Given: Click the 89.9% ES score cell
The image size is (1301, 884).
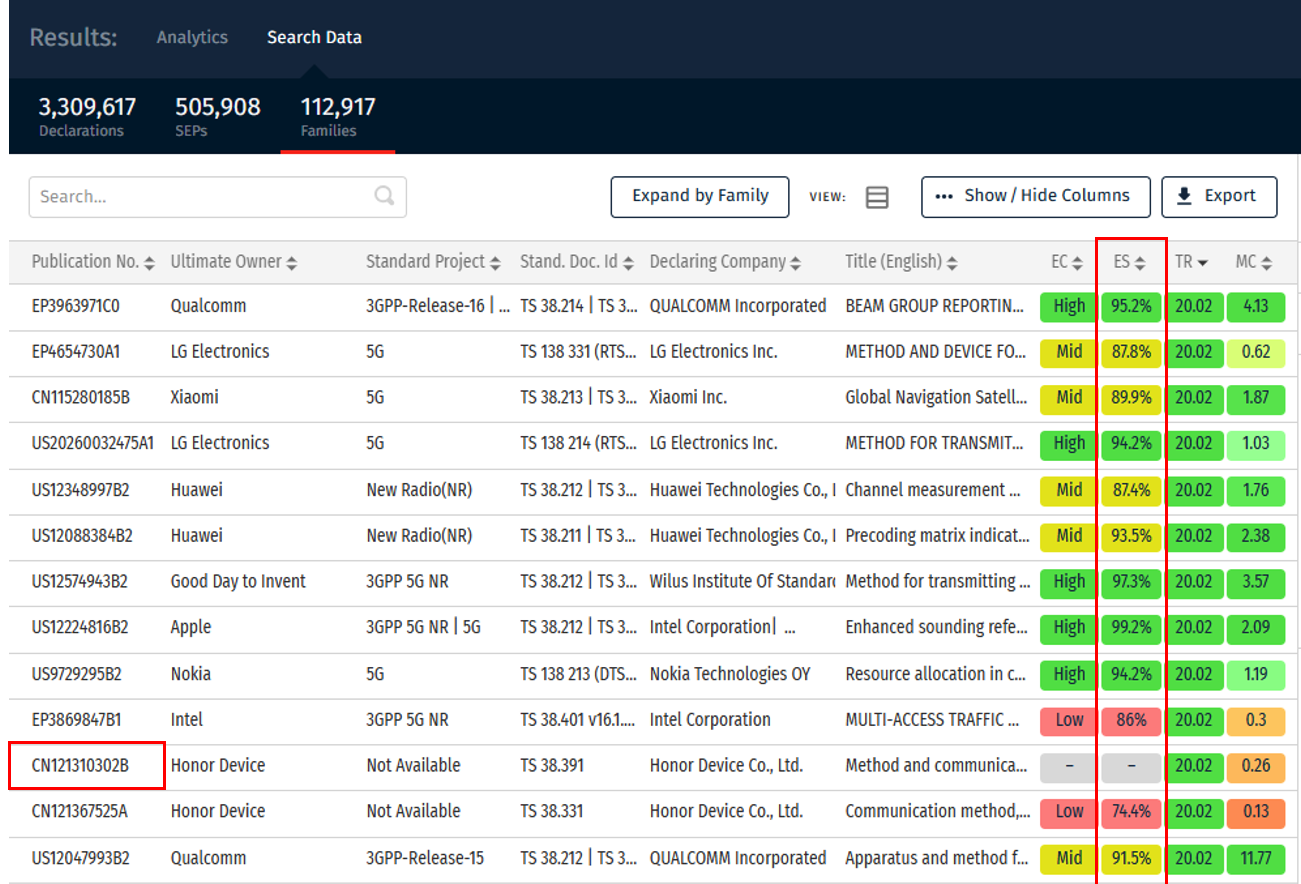Looking at the screenshot, I should [x=1131, y=398].
